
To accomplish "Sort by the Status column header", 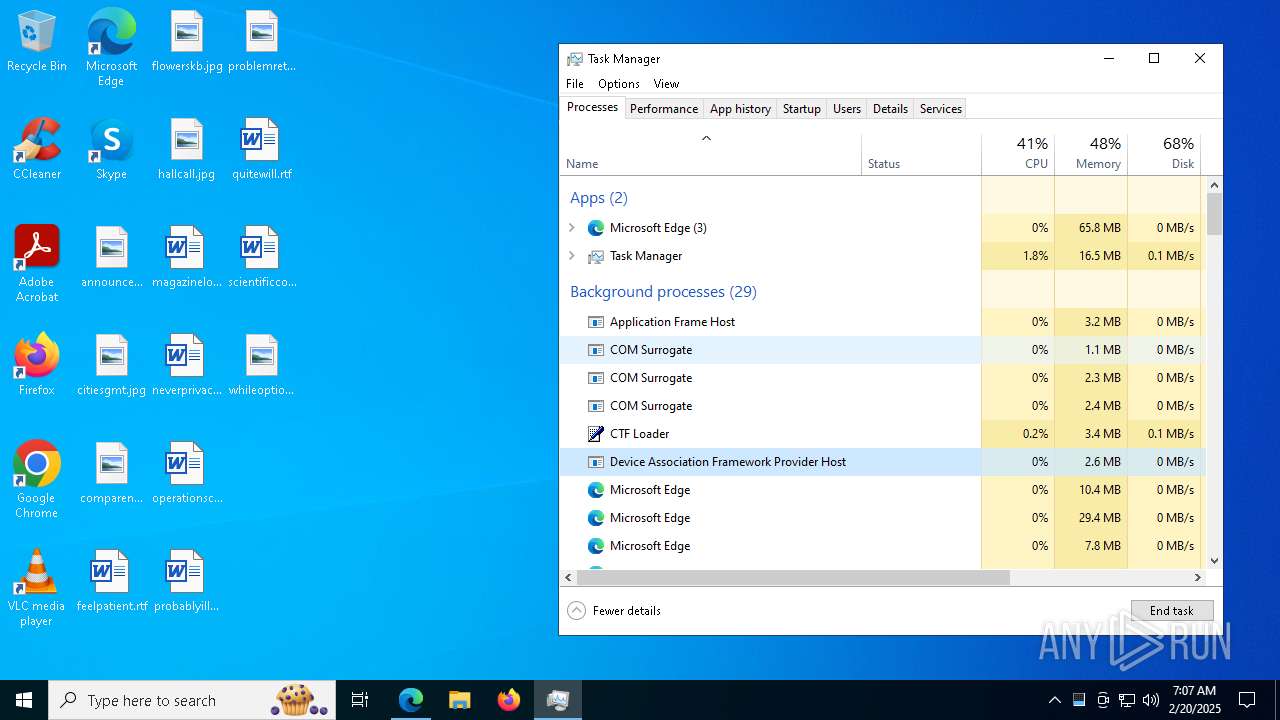I will point(922,153).
